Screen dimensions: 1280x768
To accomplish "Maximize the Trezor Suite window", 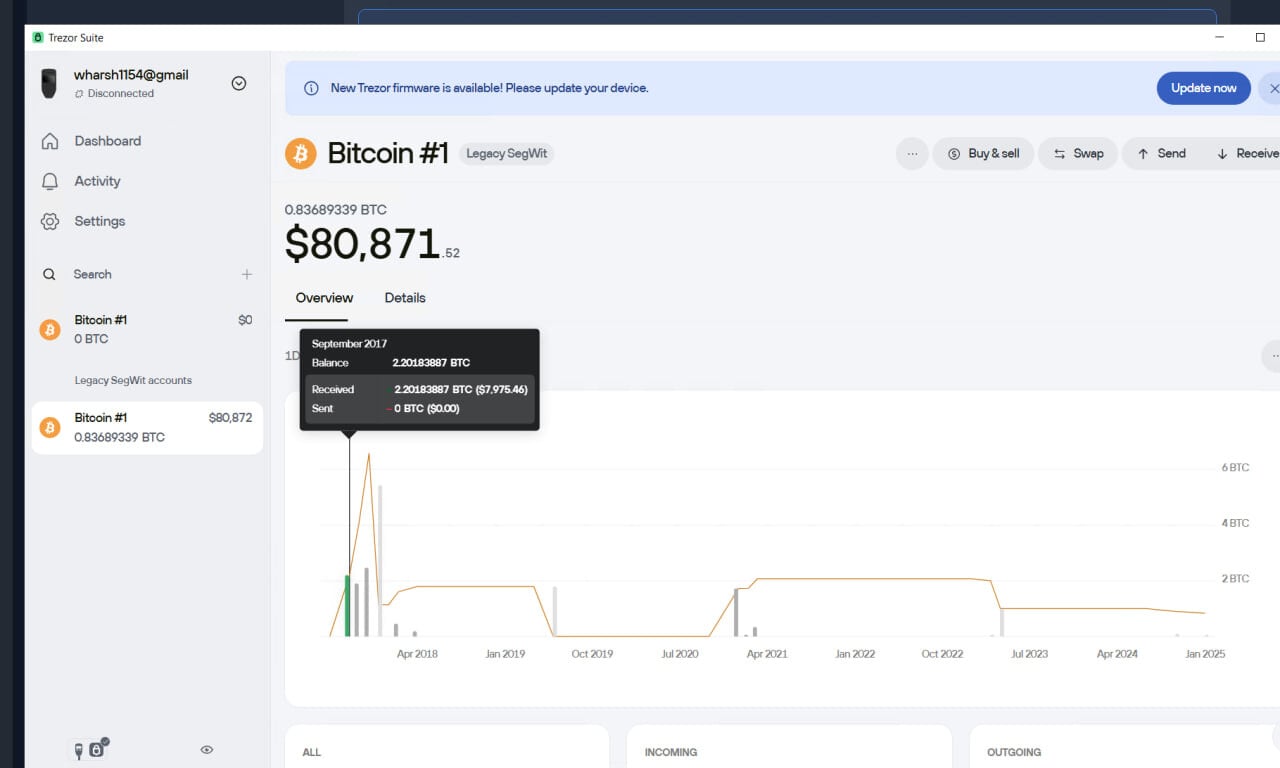I will point(1260,37).
